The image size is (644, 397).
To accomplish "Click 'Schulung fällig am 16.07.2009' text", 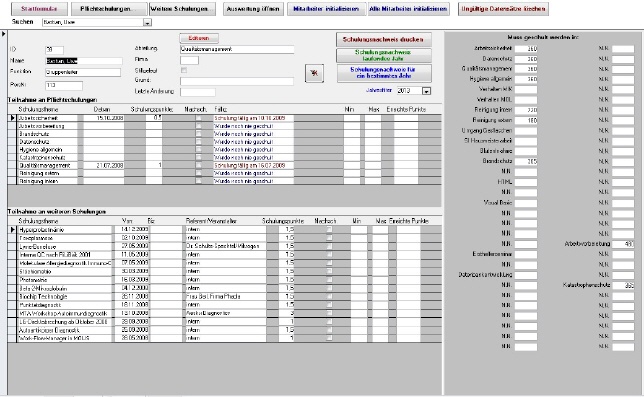I will [249, 165].
